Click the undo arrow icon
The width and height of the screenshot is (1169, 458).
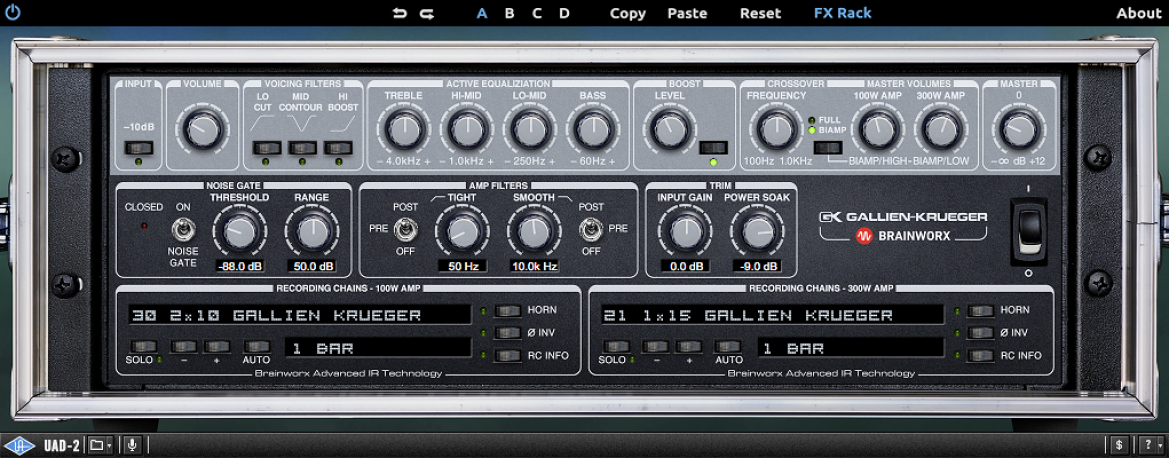tap(400, 13)
